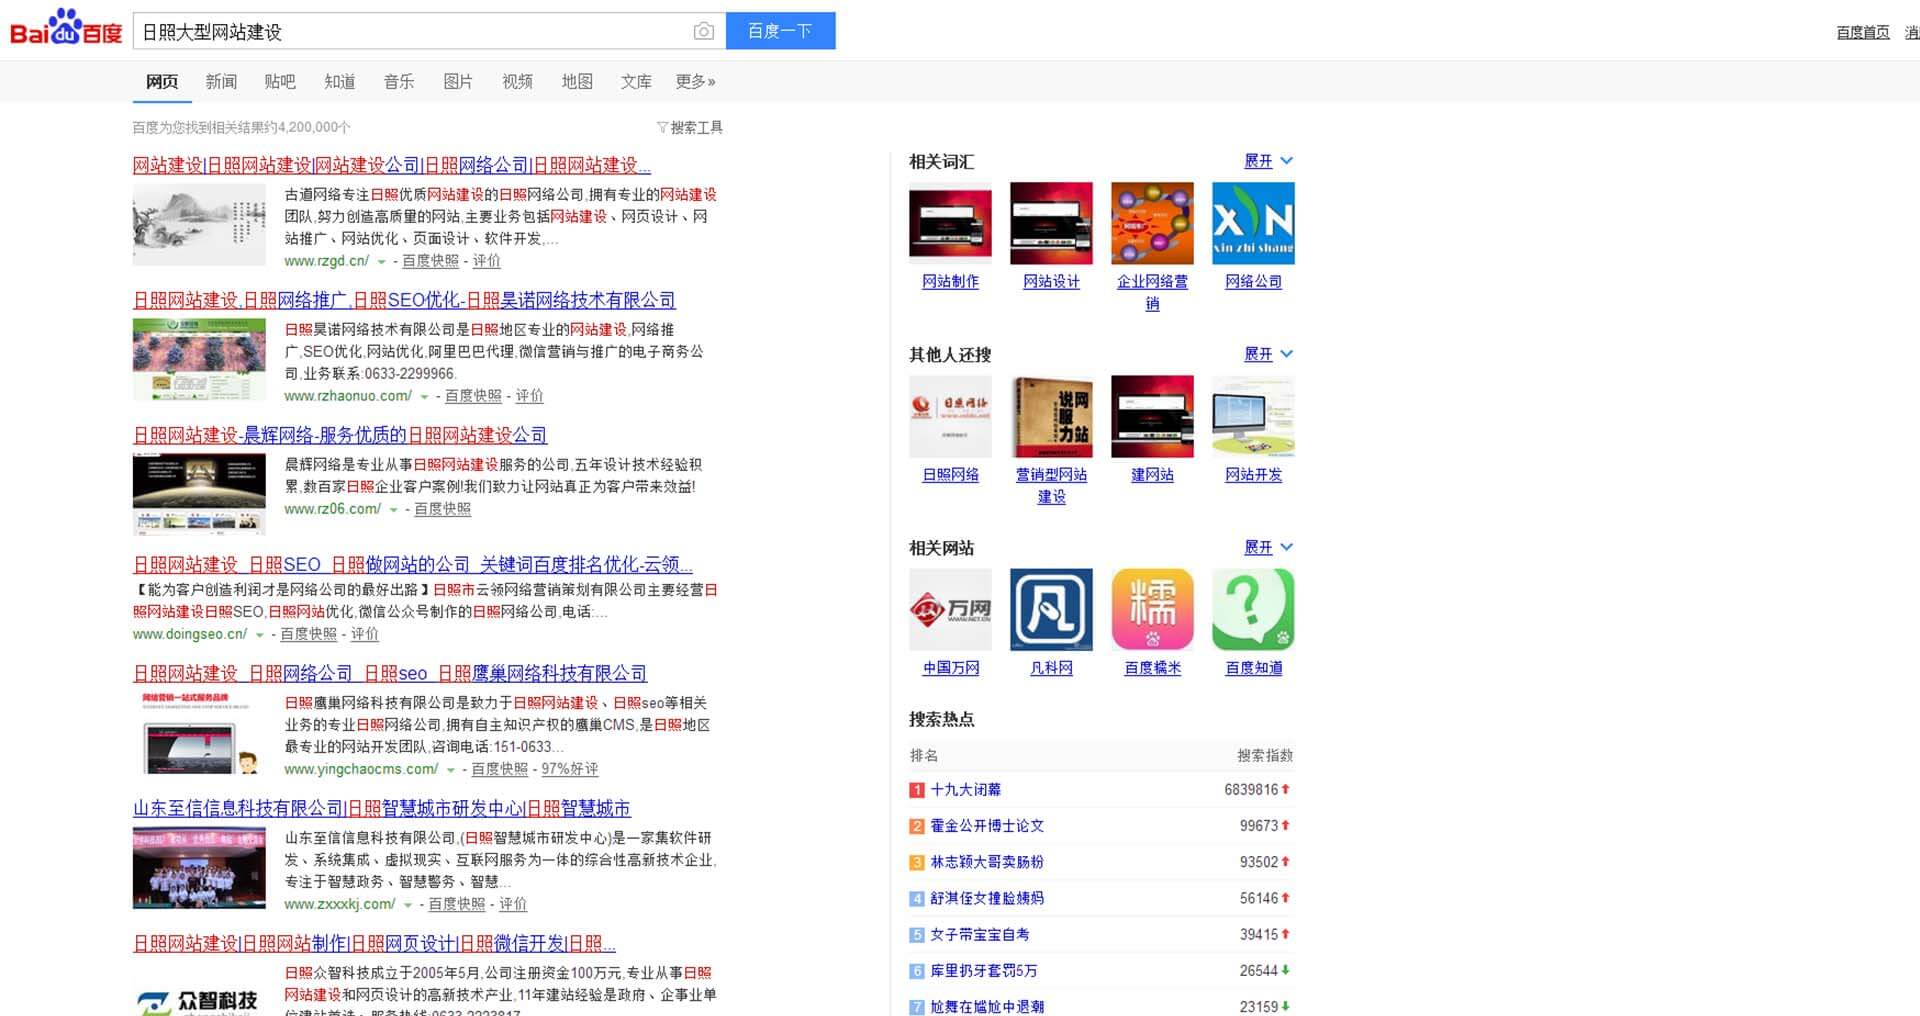Click 97%好评 rating link
This screenshot has height=1016, width=1920.
click(x=570, y=769)
